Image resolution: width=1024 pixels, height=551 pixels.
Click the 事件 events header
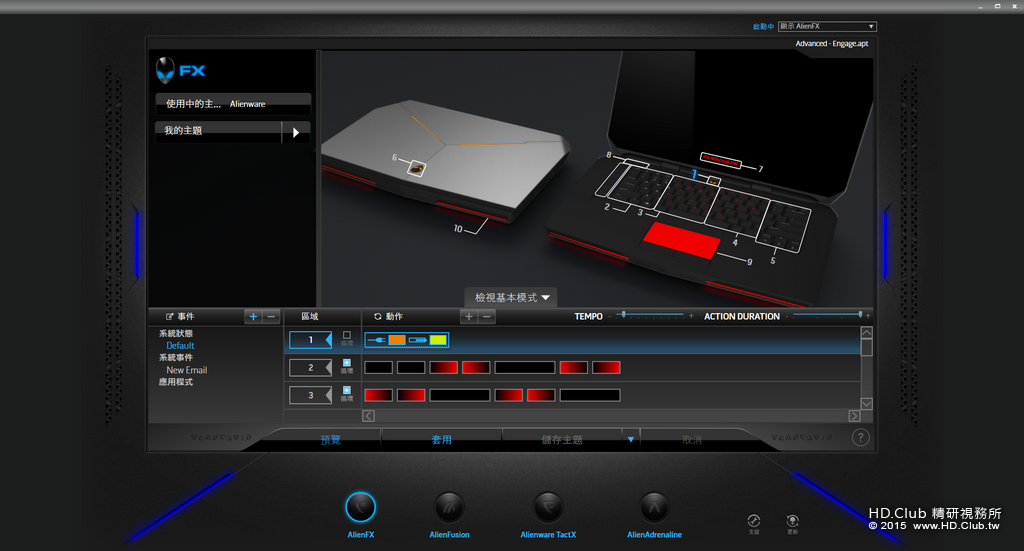[x=180, y=317]
